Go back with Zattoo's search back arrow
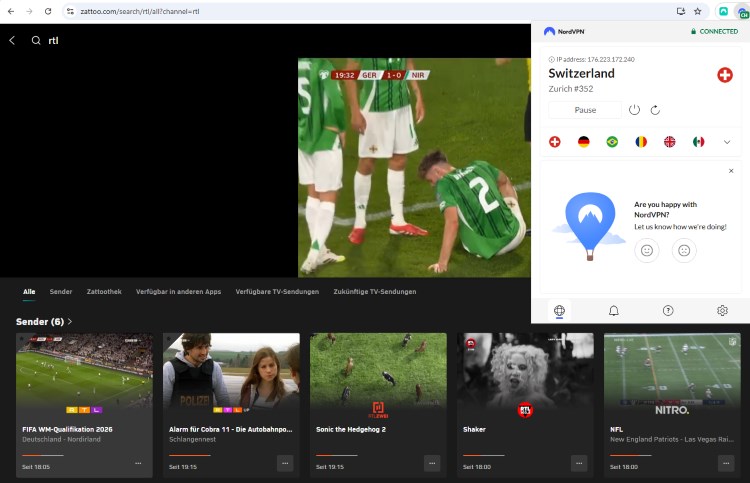This screenshot has height=483, width=750. (12, 41)
